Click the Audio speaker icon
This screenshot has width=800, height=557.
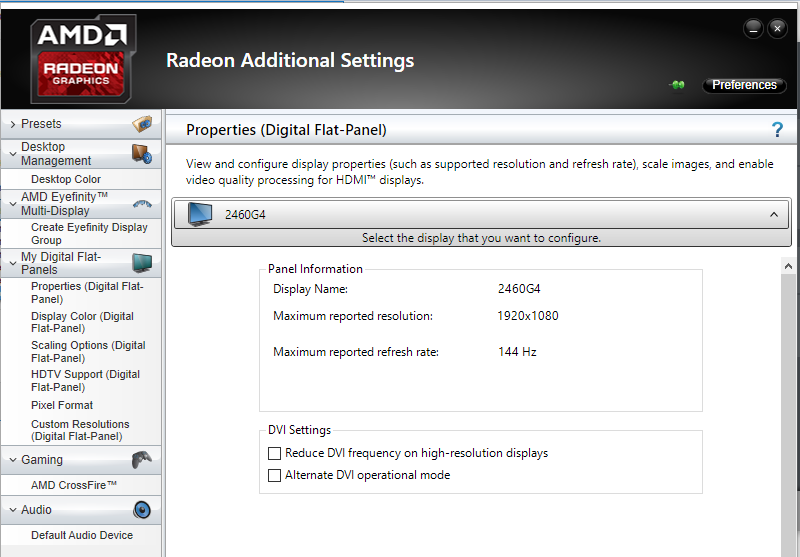click(142, 510)
